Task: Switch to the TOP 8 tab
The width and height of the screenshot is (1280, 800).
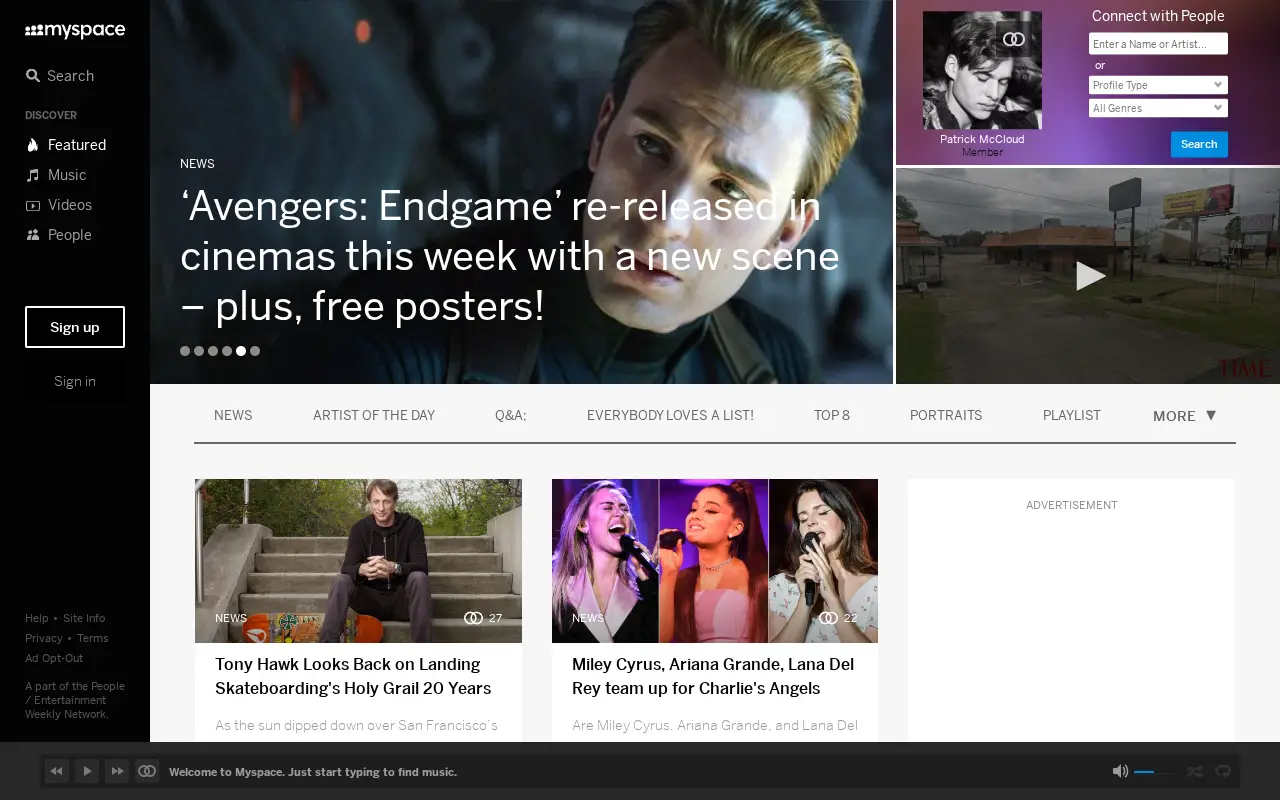Action: pyautogui.click(x=832, y=415)
